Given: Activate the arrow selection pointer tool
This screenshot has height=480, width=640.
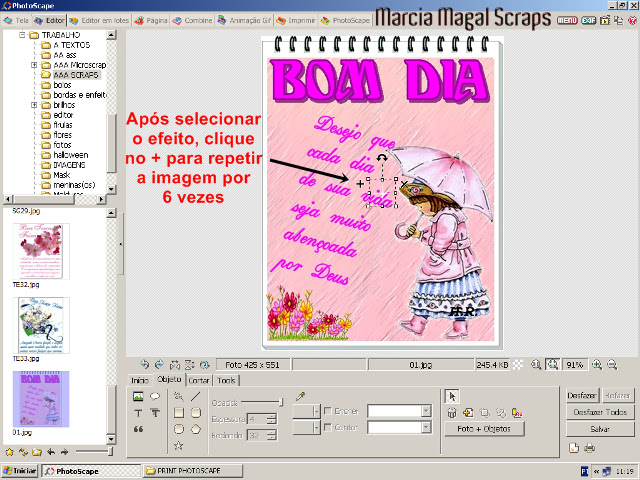Looking at the screenshot, I should point(452,396).
